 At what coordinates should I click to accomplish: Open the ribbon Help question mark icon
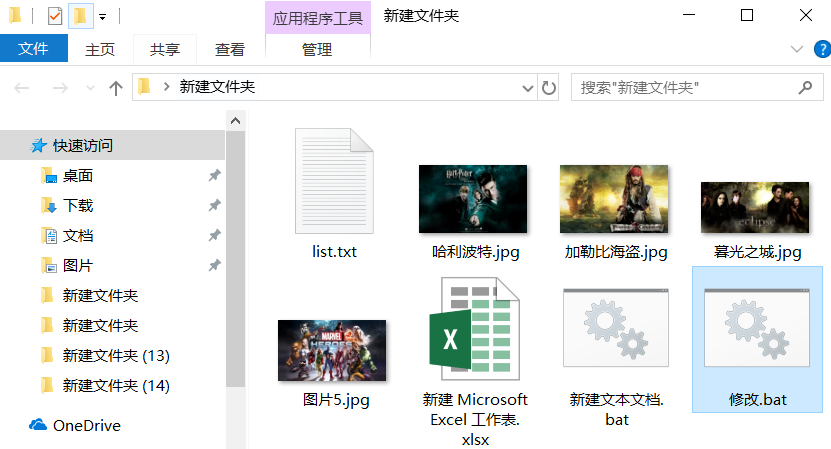click(818, 49)
